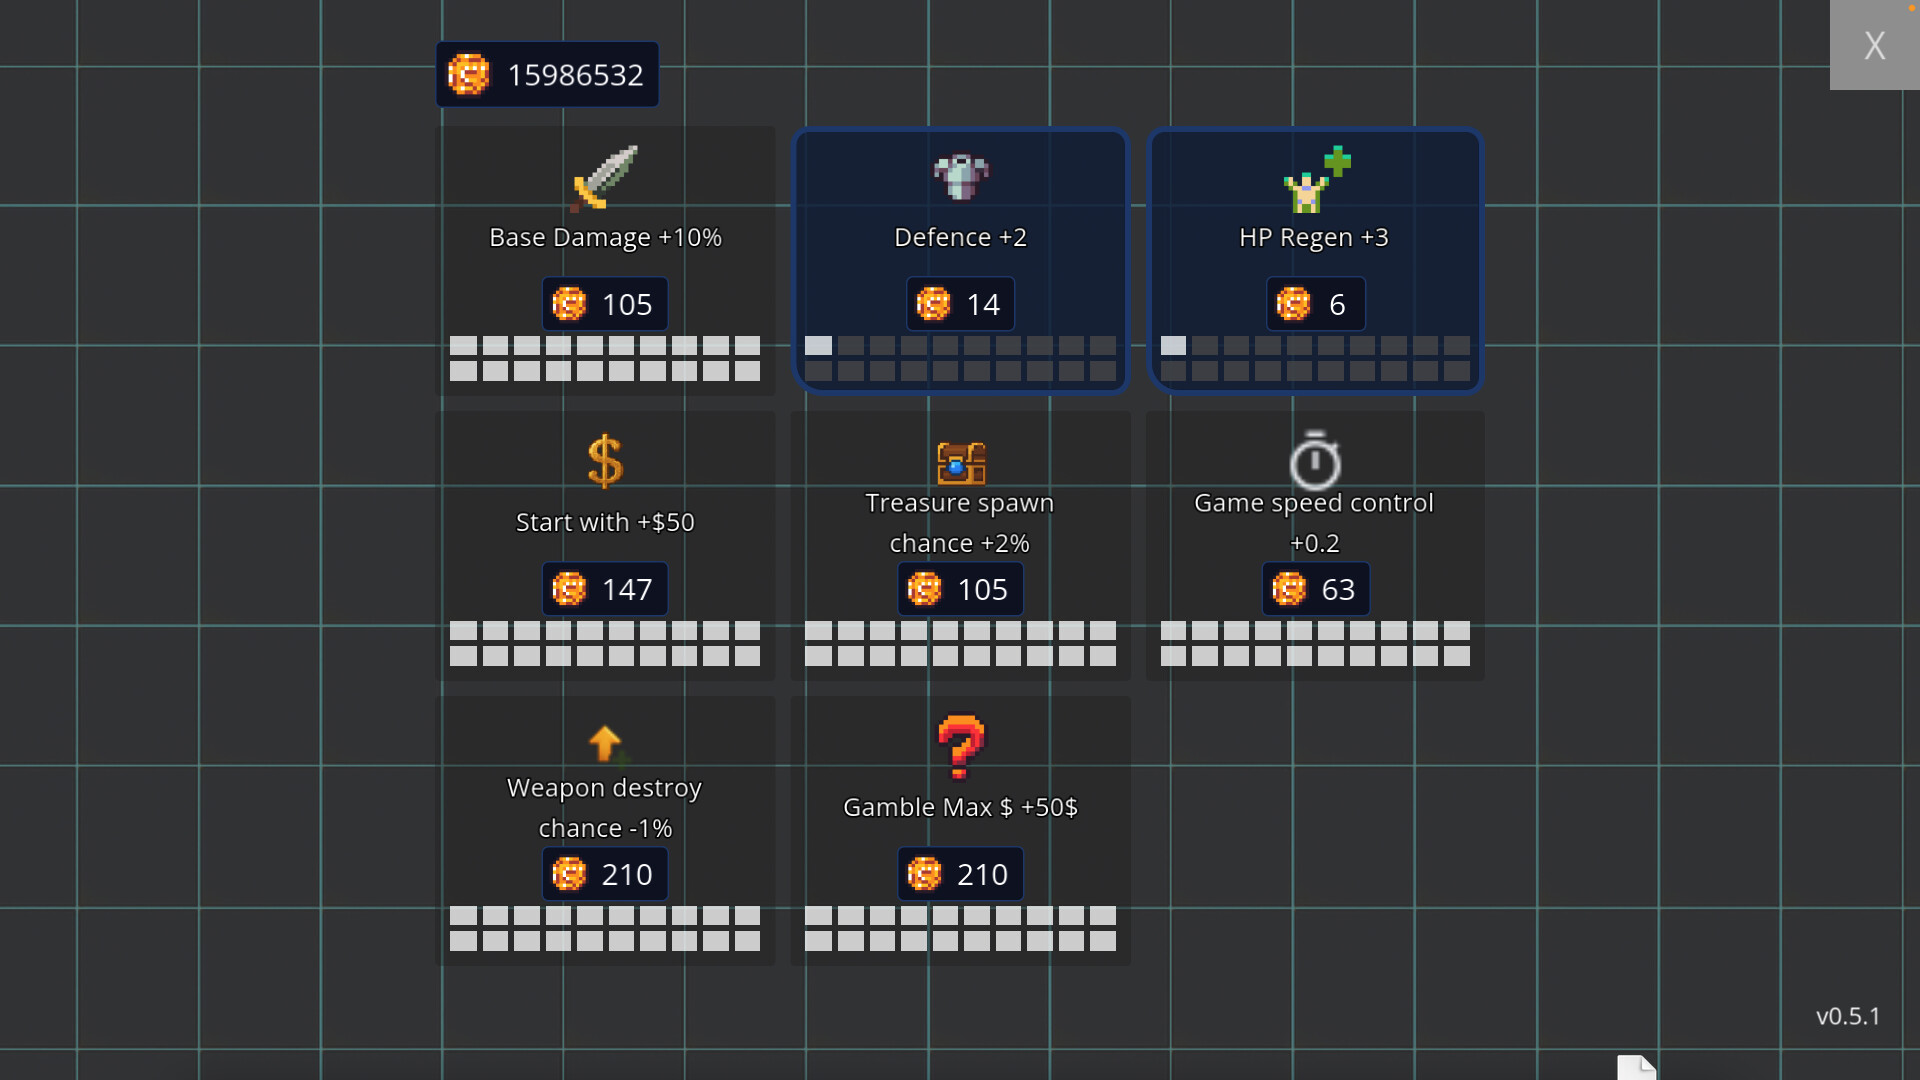The image size is (1920, 1080).
Task: Purchase the Defence upgrade for 14 coins
Action: pyautogui.click(x=959, y=304)
